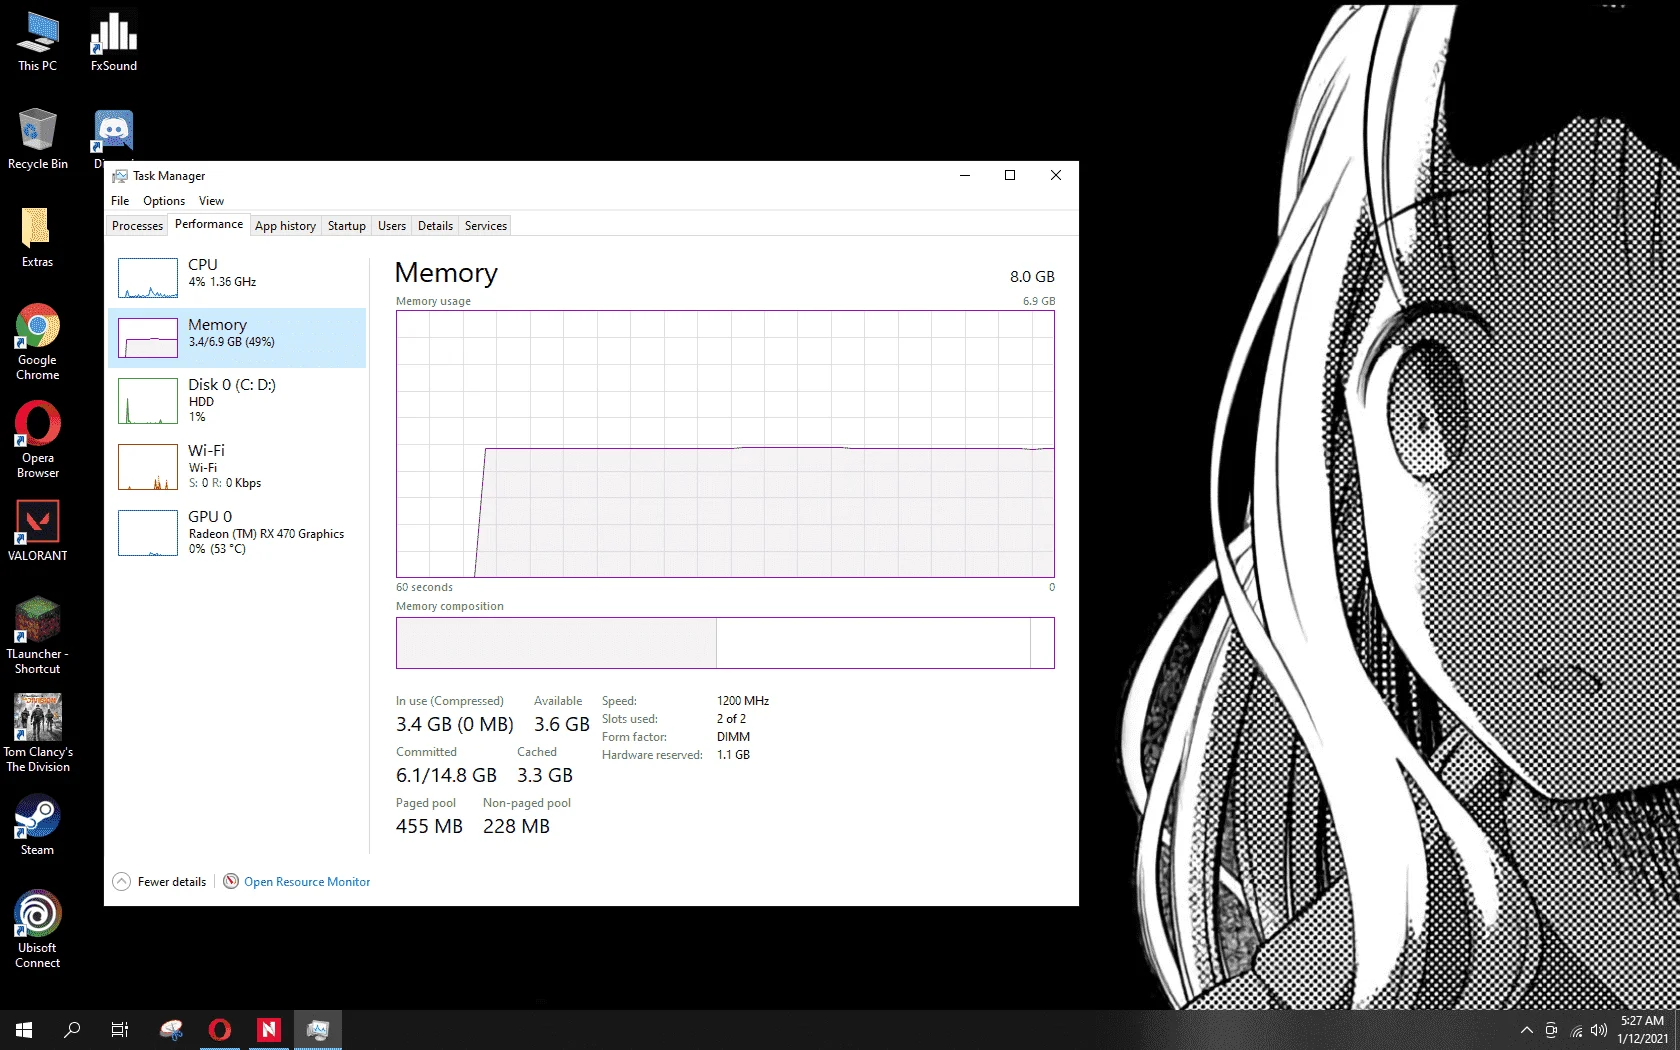Viewport: 1680px width, 1050px height.
Task: Click the "6.1/14.8 GB" committed value
Action: pos(446,775)
